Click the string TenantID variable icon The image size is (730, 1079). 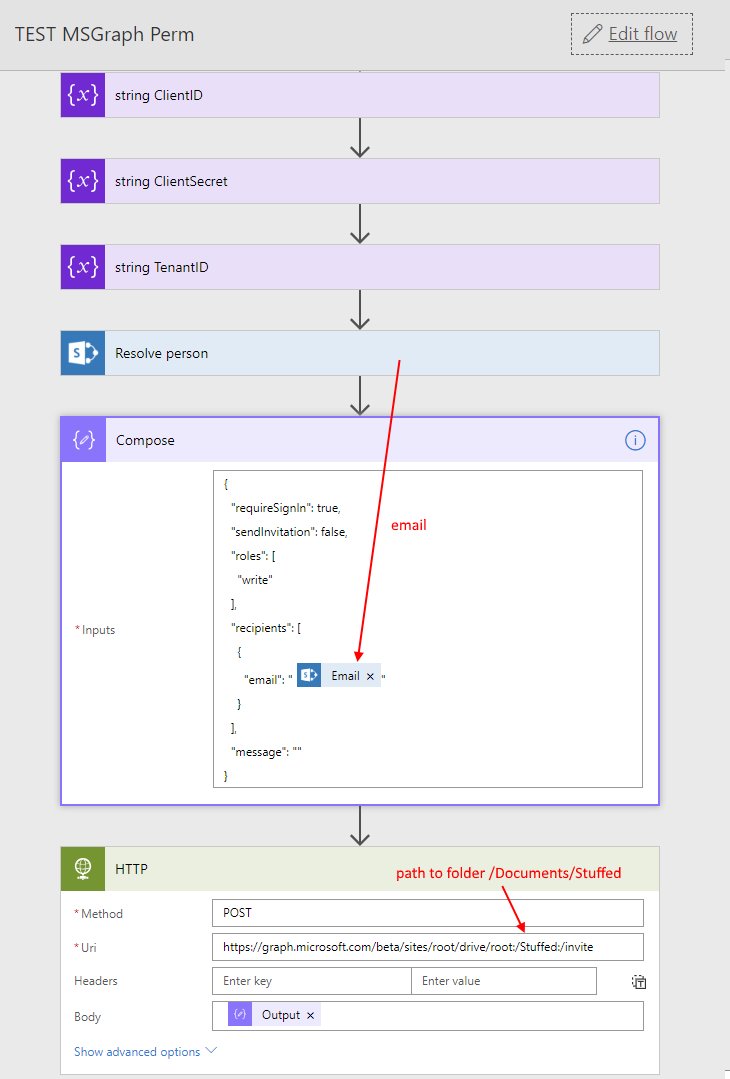point(82,267)
